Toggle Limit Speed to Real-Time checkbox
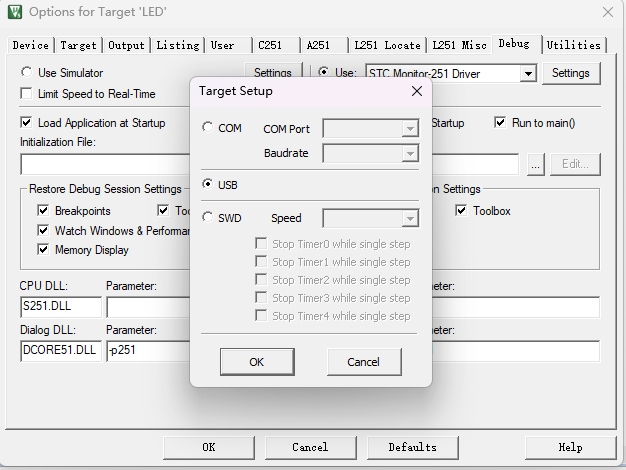This screenshot has width=626, height=470. pos(26,93)
